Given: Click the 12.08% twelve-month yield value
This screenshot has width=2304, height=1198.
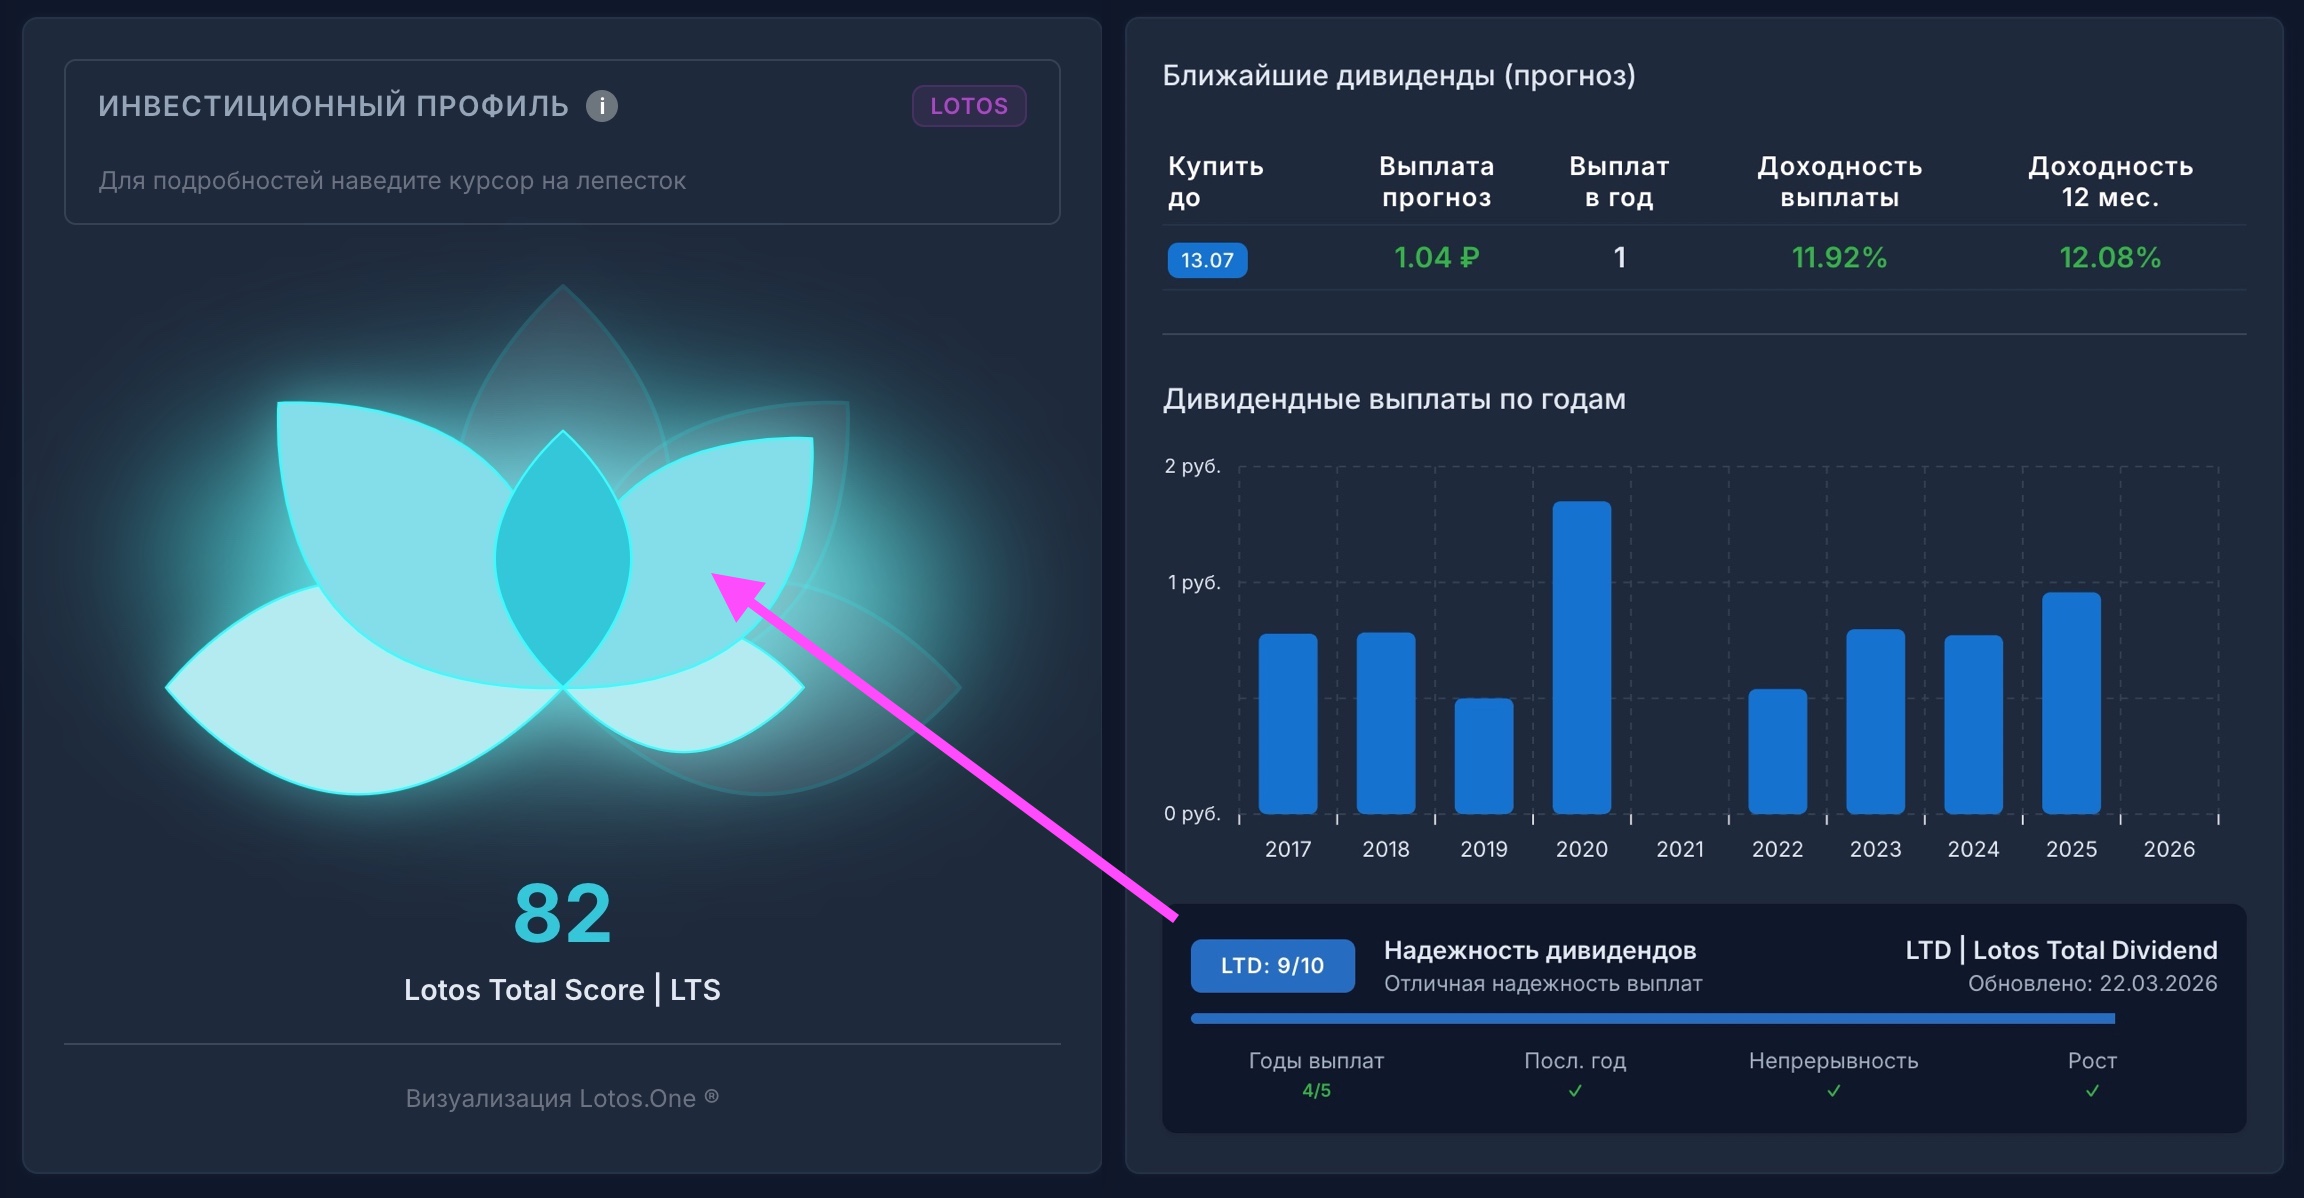Looking at the screenshot, I should click(2109, 258).
